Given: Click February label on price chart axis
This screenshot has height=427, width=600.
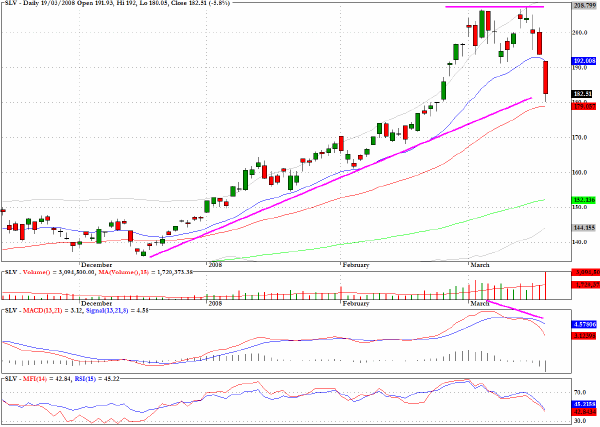Looking at the screenshot, I should [x=355, y=265].
